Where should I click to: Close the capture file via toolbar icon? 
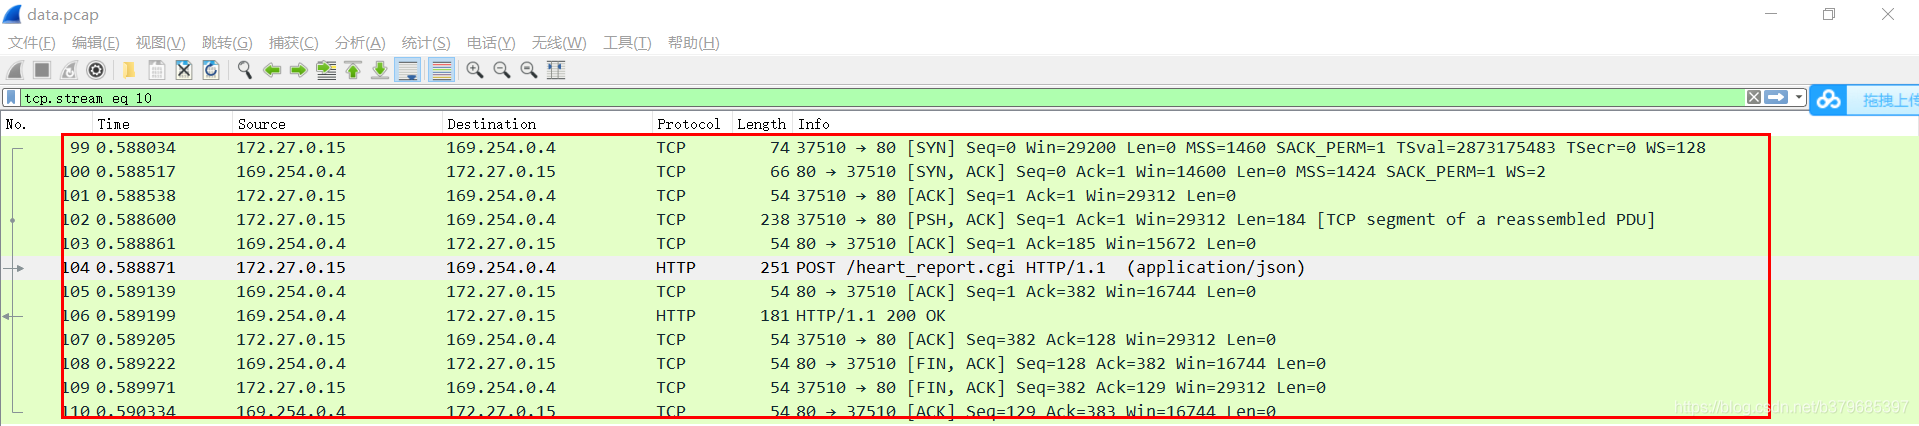[x=184, y=70]
